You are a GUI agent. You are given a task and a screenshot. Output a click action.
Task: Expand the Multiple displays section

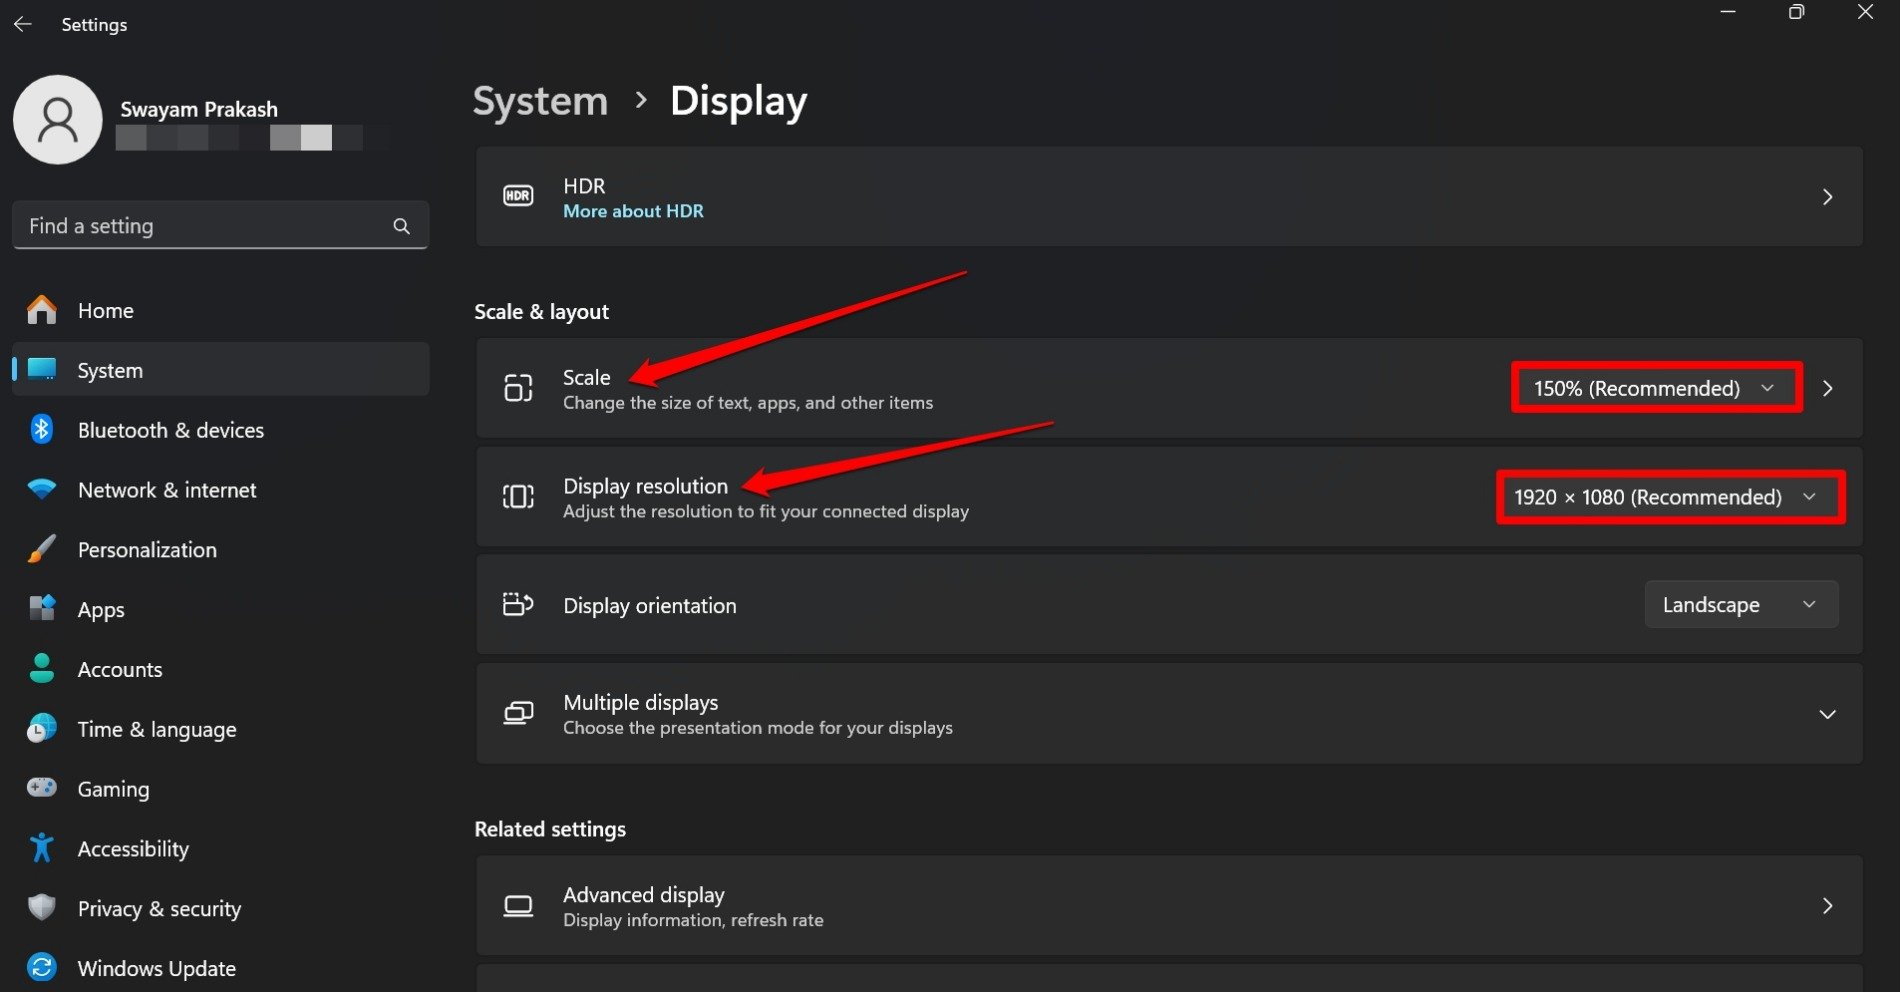click(x=1826, y=714)
